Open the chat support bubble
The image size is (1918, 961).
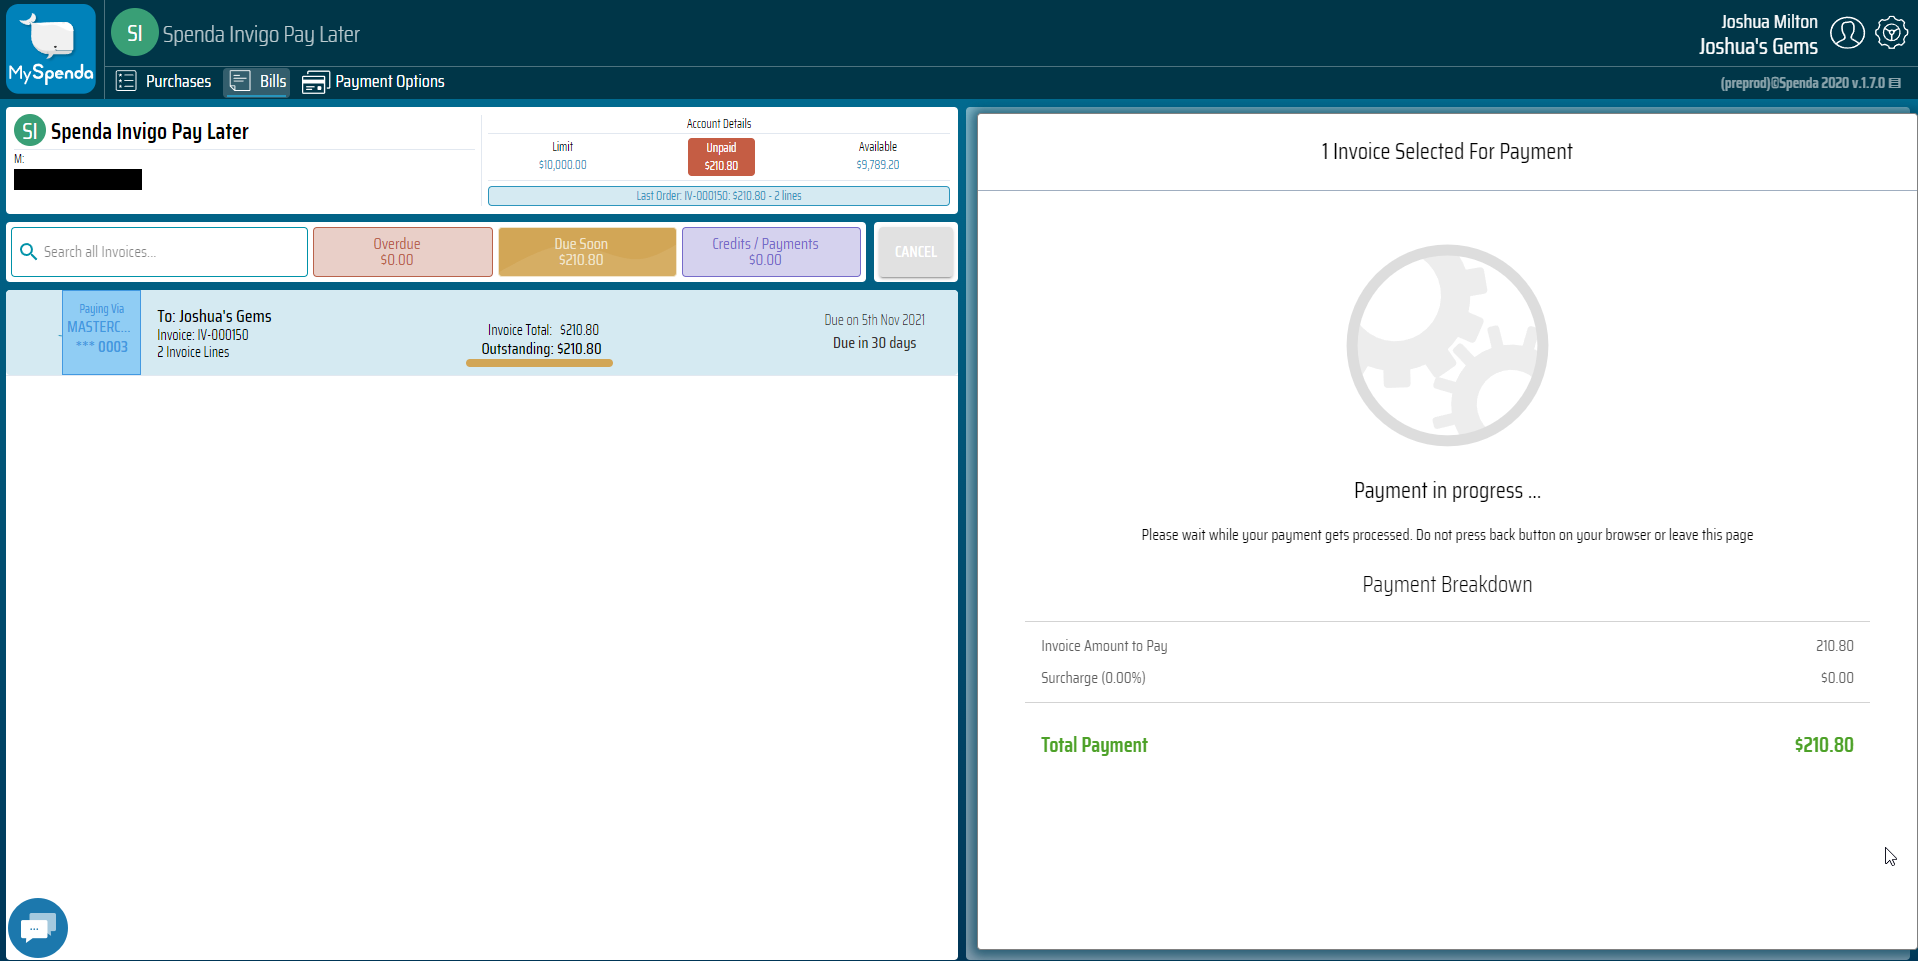38,927
